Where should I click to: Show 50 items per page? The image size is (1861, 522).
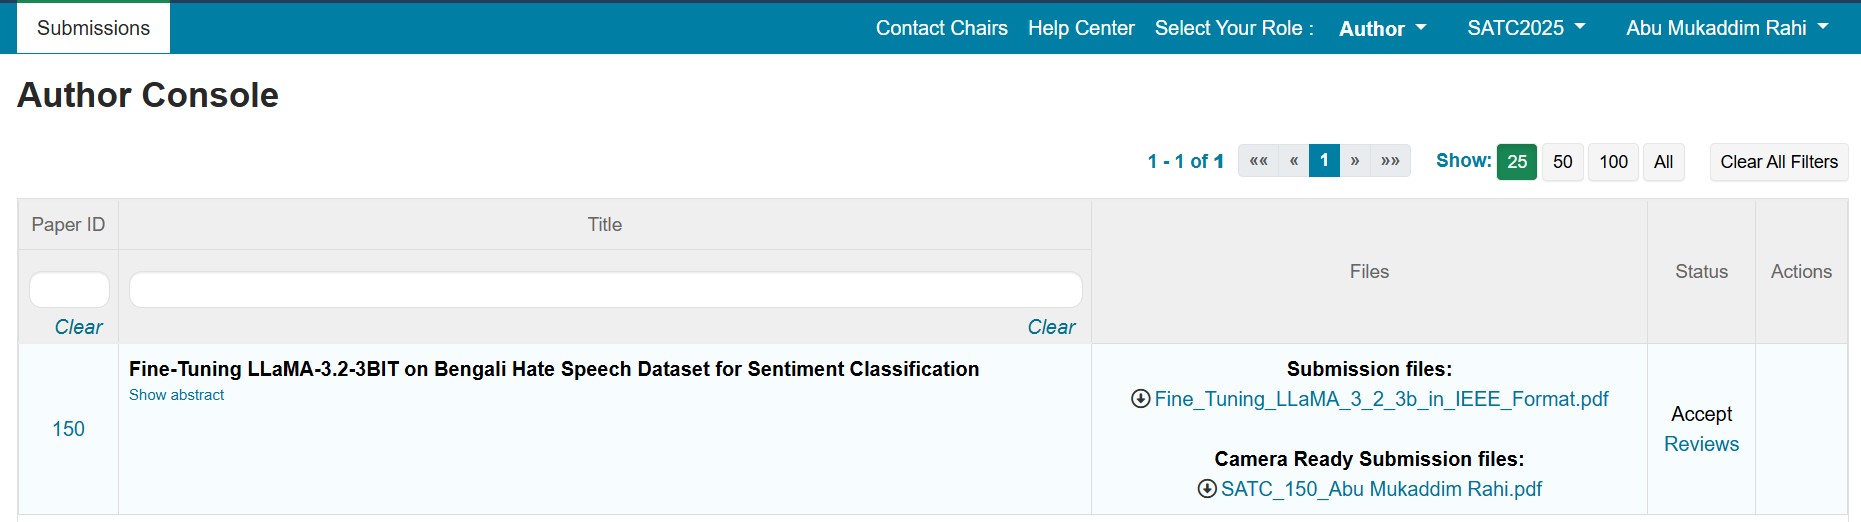point(1563,162)
